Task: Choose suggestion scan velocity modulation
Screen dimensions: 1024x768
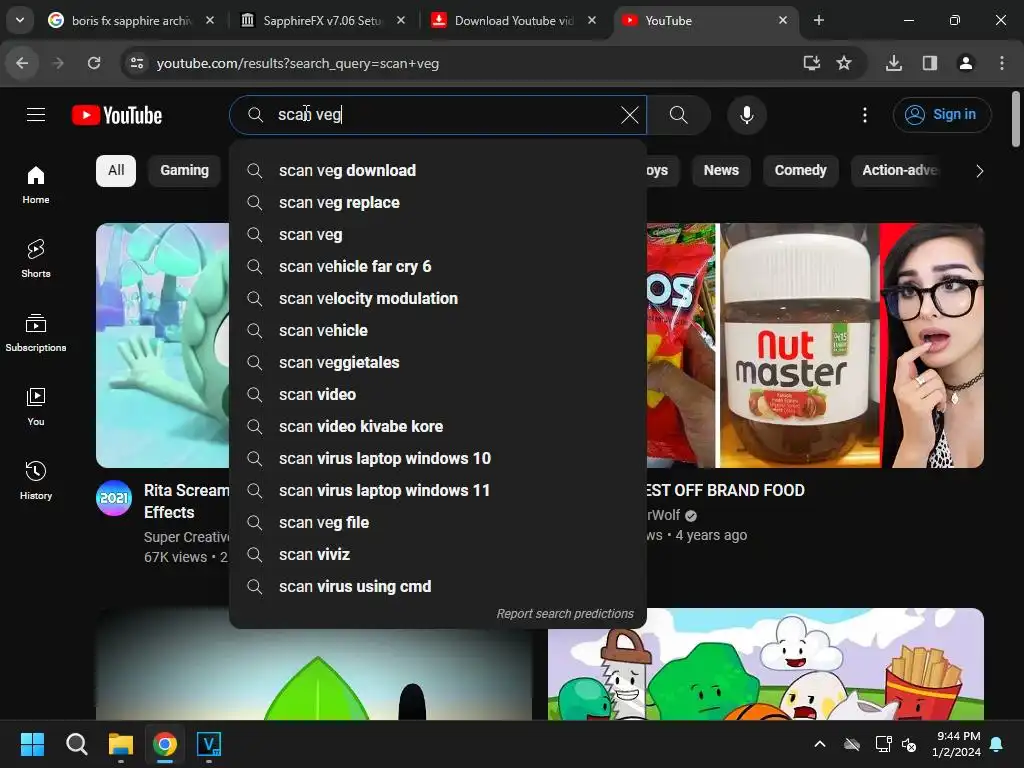Action: pos(438,298)
